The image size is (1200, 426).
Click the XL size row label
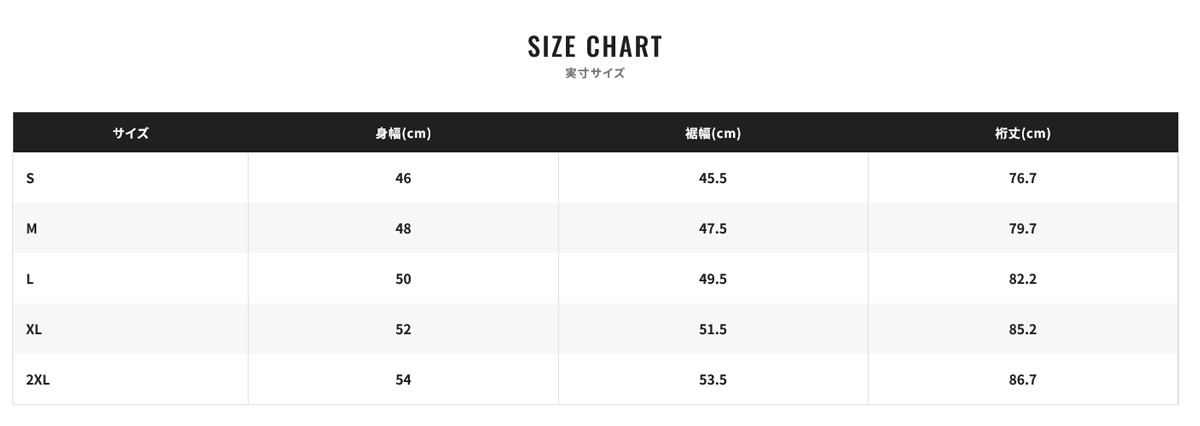[34, 329]
